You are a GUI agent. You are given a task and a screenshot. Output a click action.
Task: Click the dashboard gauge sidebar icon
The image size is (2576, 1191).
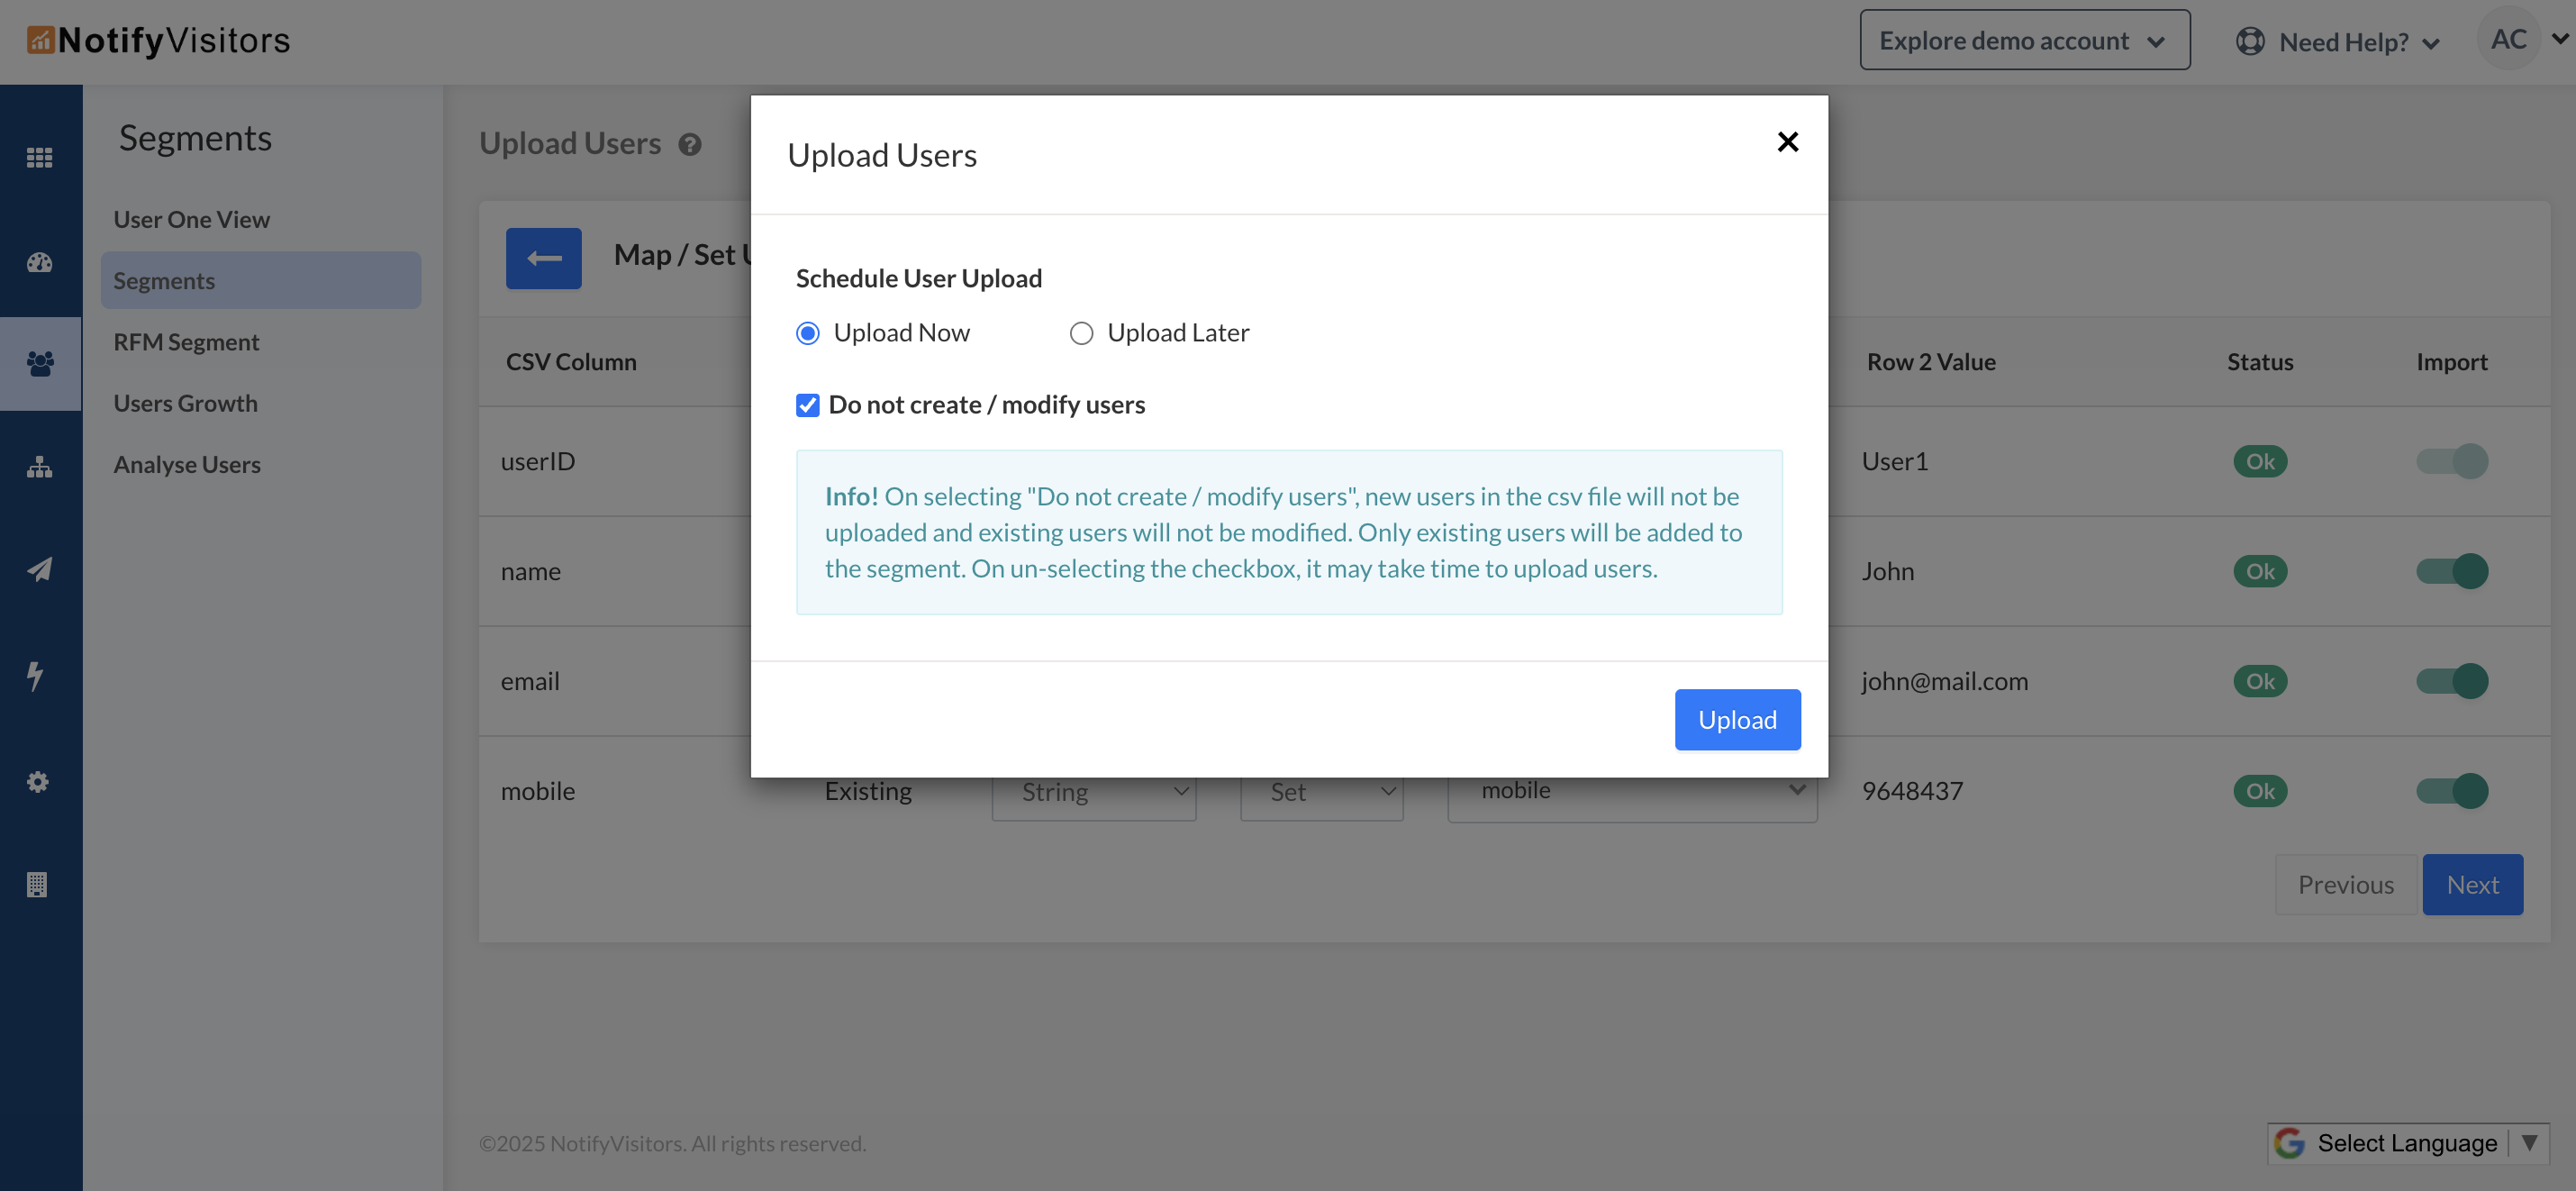[39, 262]
